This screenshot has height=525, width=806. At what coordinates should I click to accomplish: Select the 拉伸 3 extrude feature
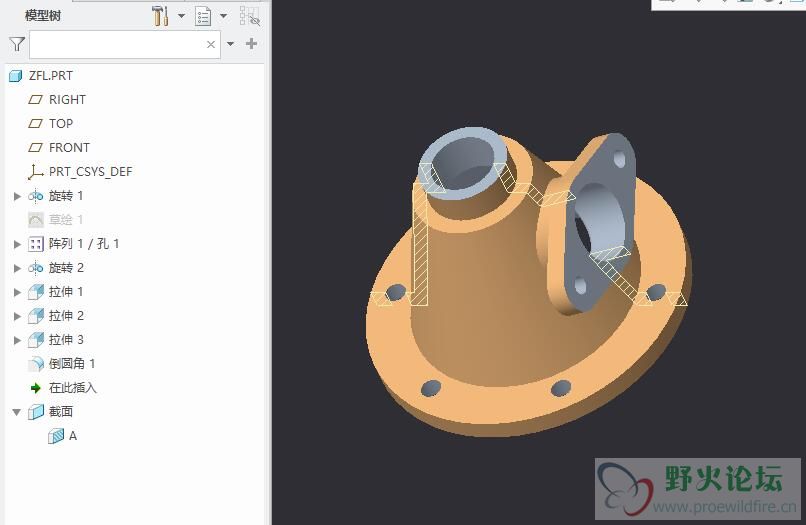66,340
